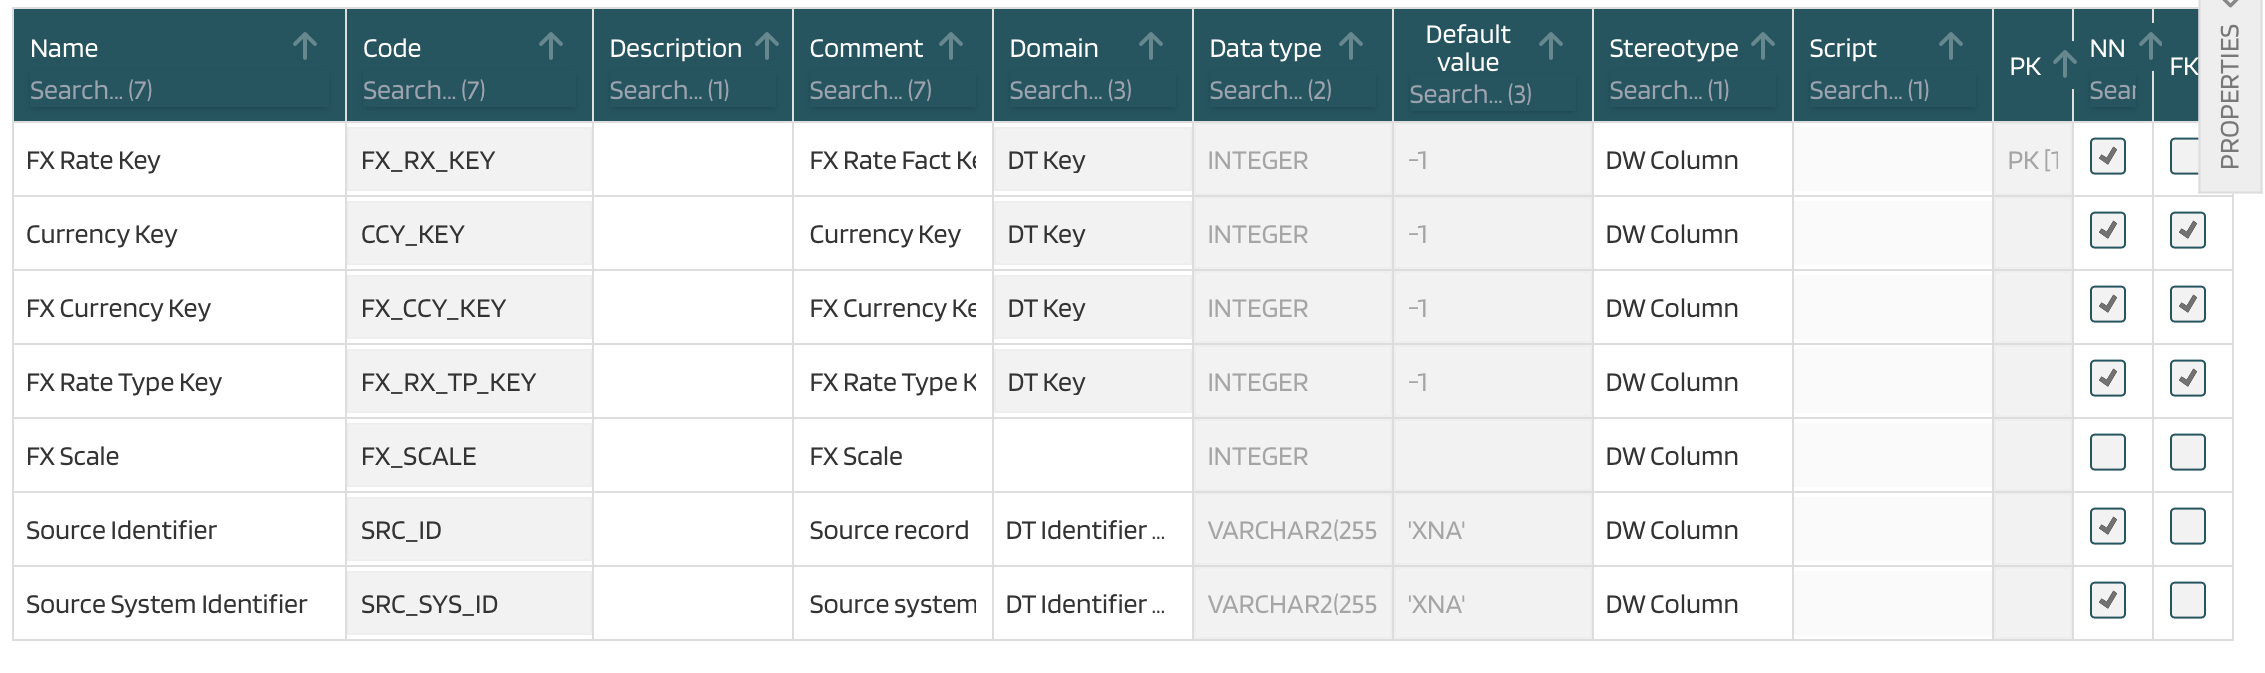Open DT Key domain for Currency Key
2265x673 pixels.
point(1092,234)
